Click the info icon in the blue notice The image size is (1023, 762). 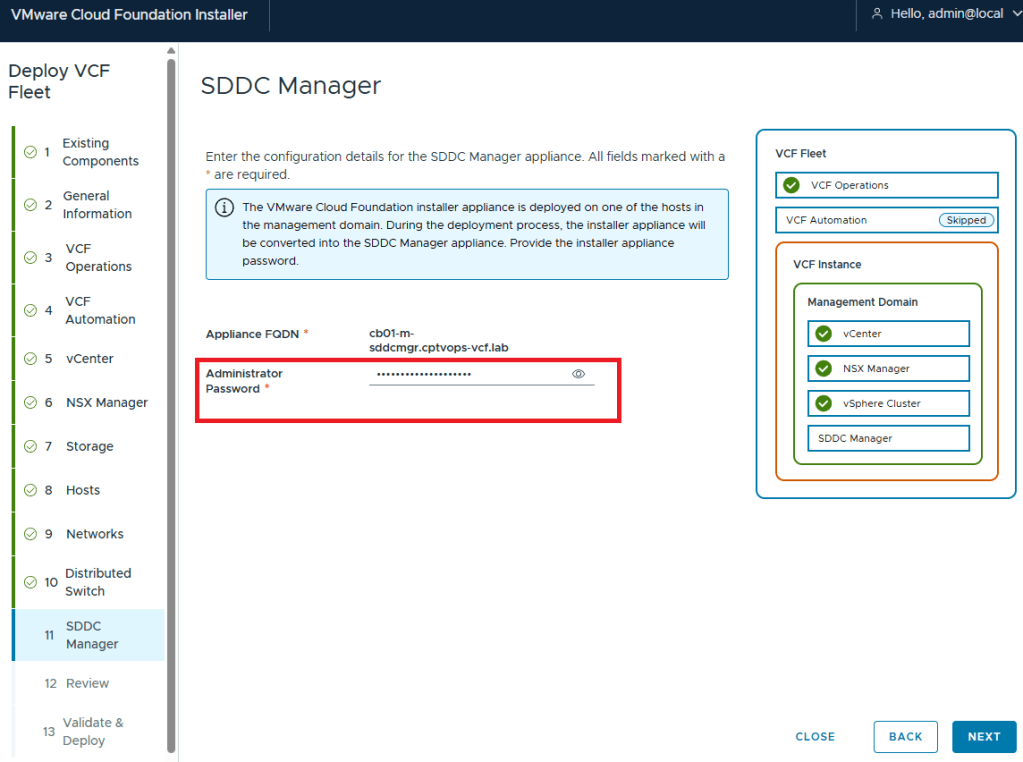point(225,208)
